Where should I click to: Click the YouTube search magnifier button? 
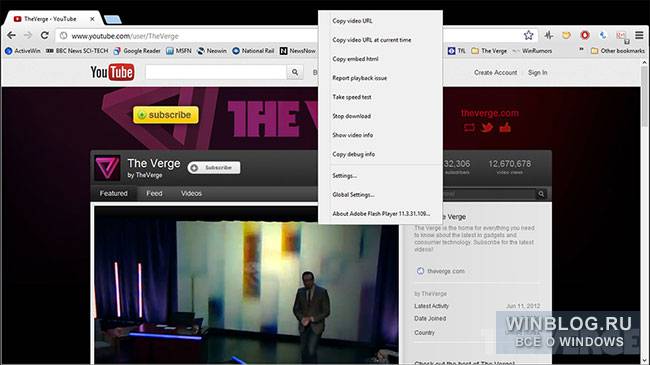pos(295,72)
